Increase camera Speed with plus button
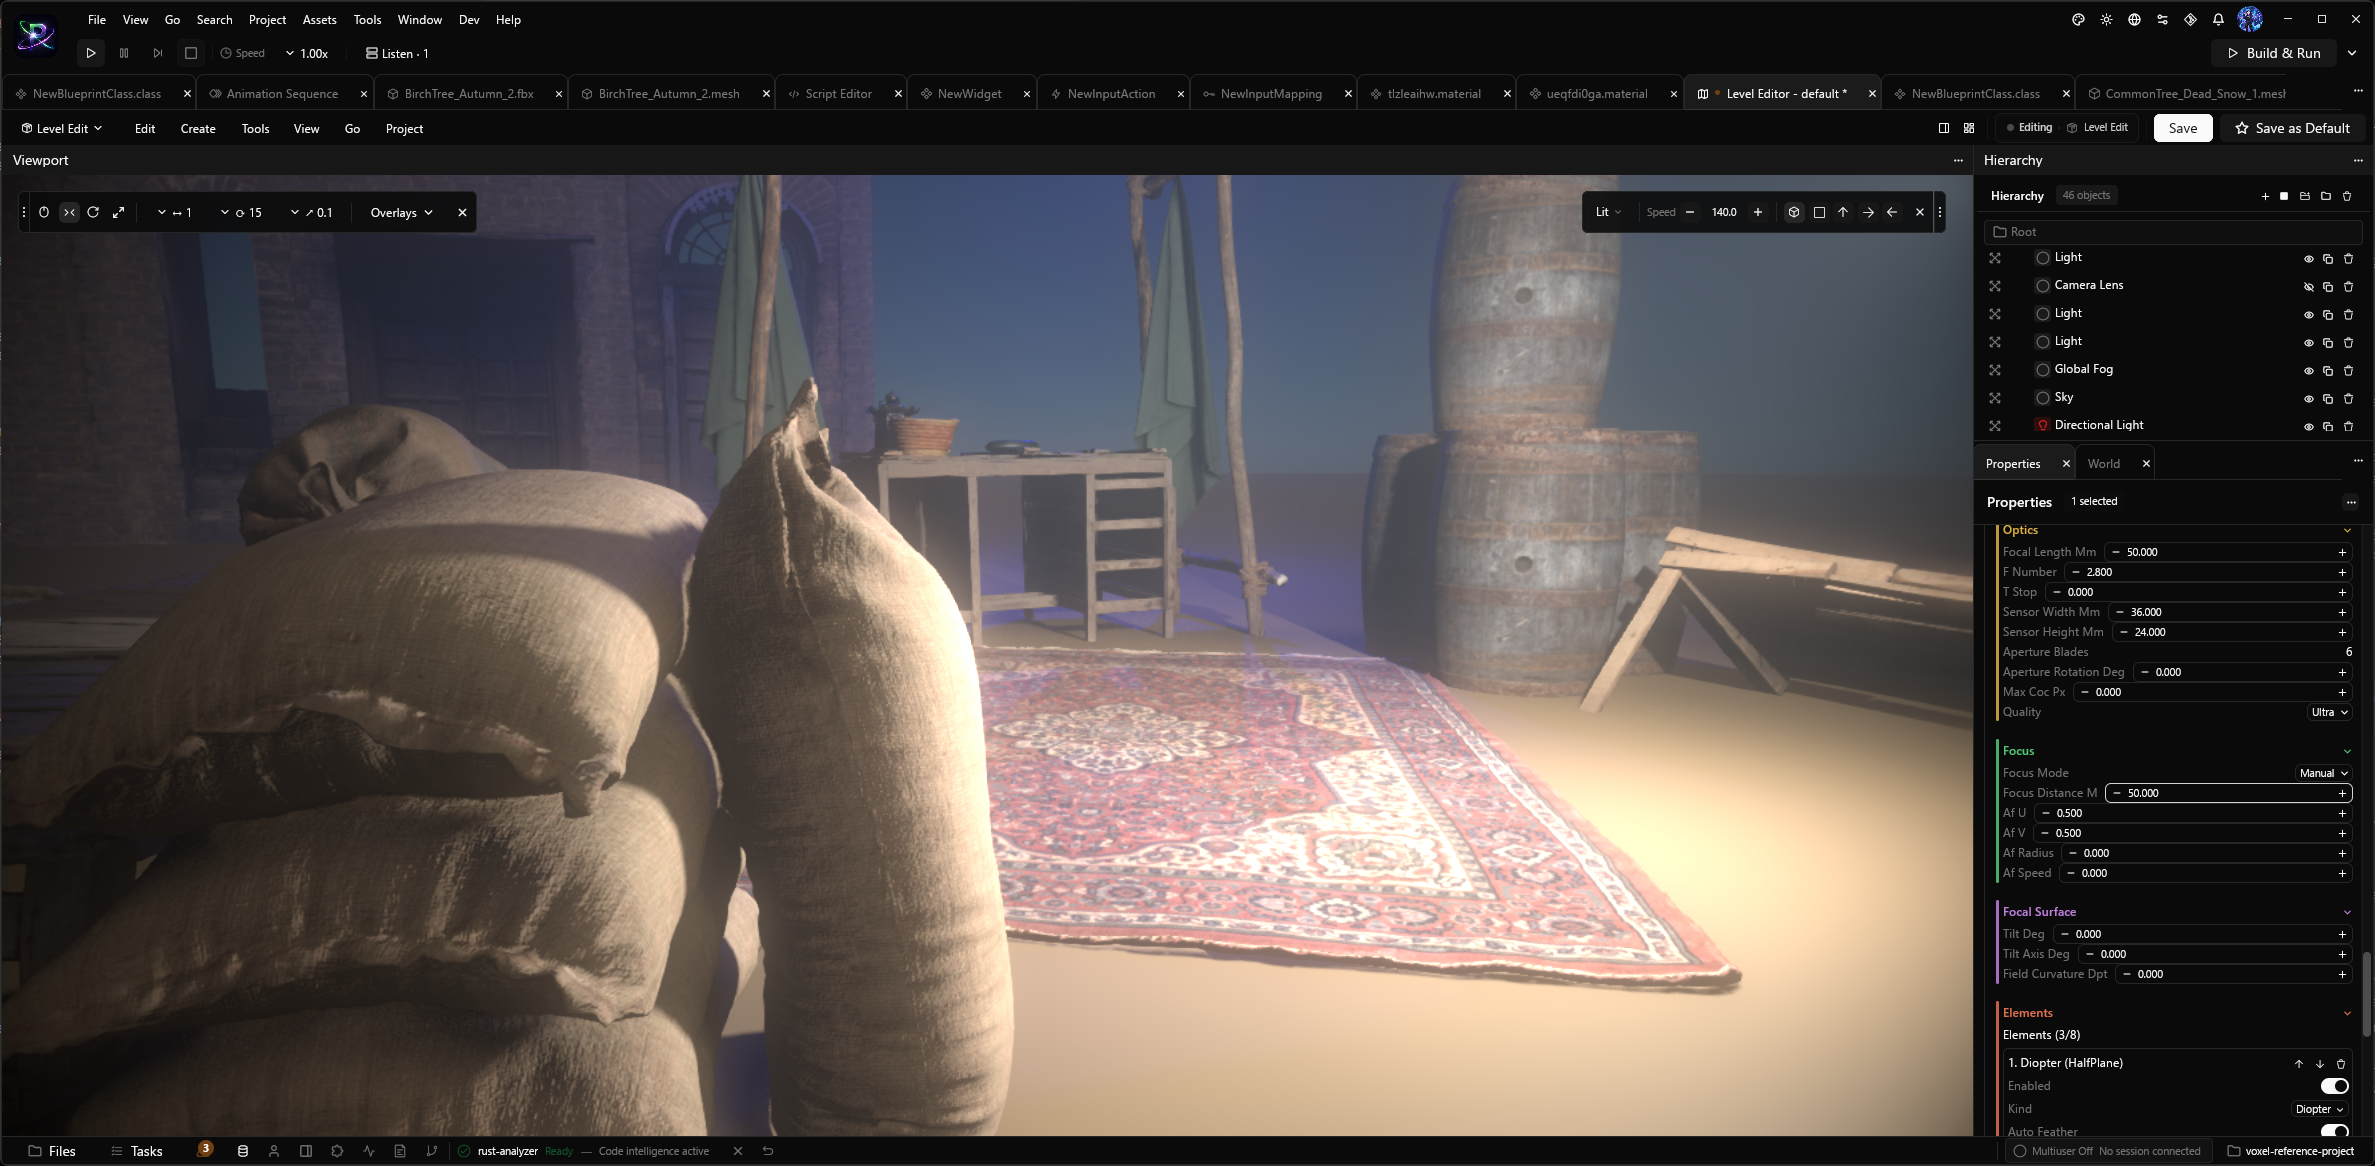Image resolution: width=2375 pixels, height=1166 pixels. pyautogui.click(x=1757, y=212)
